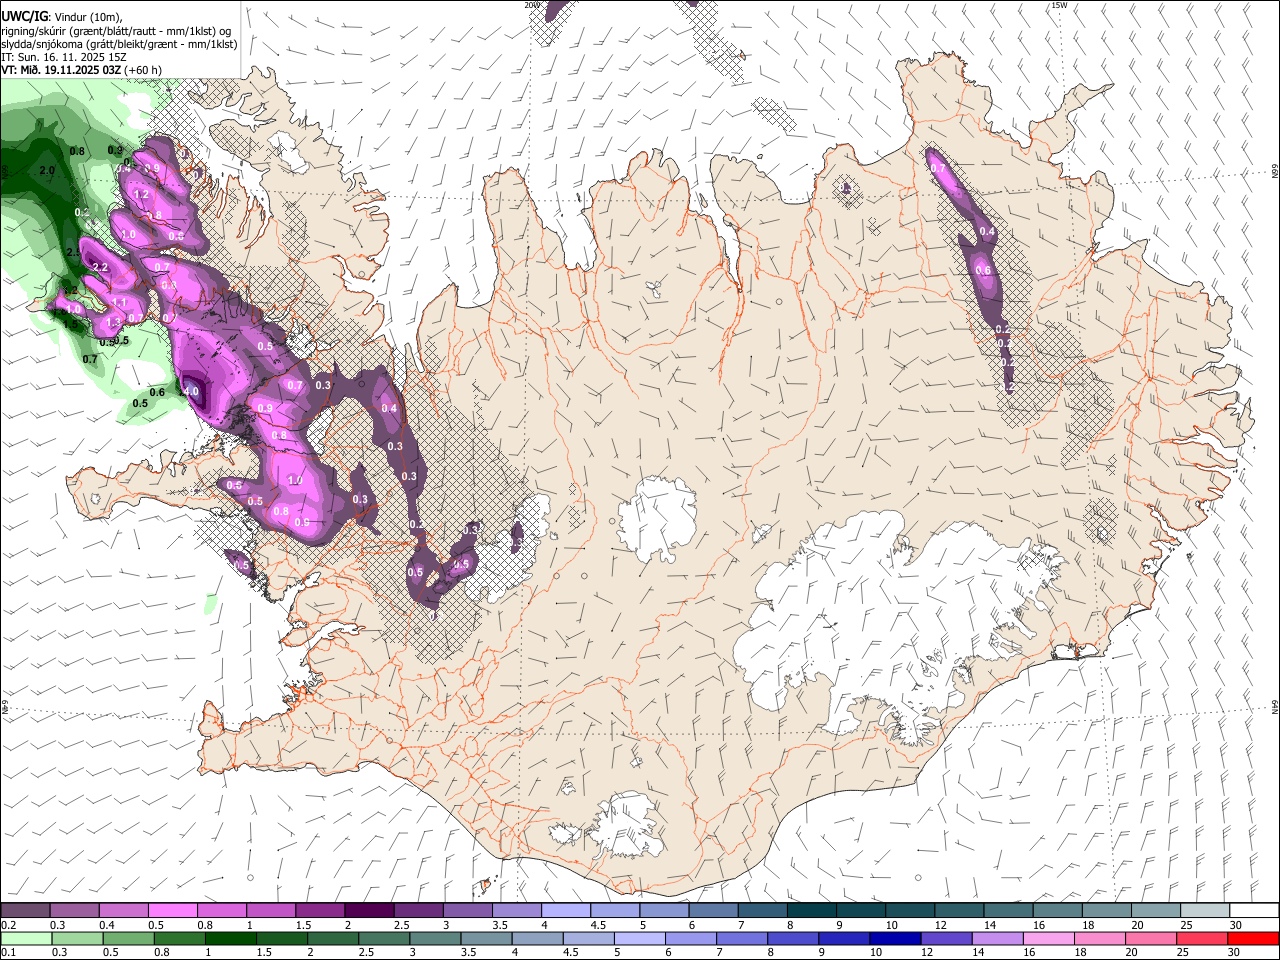
Task: Pick light pink lower legend swatch 16 to 18
Action: pyautogui.click(x=1049, y=938)
